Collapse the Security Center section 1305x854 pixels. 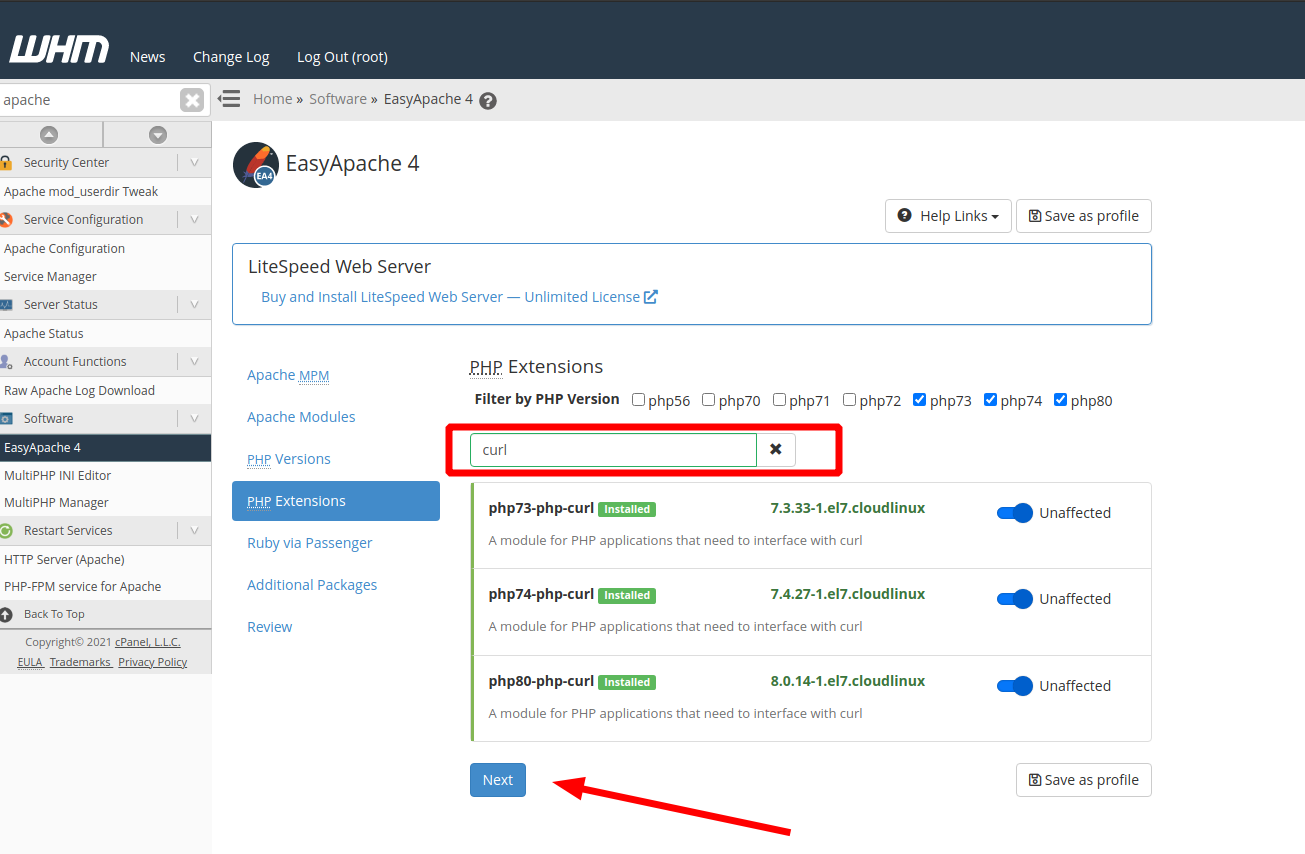(194, 162)
